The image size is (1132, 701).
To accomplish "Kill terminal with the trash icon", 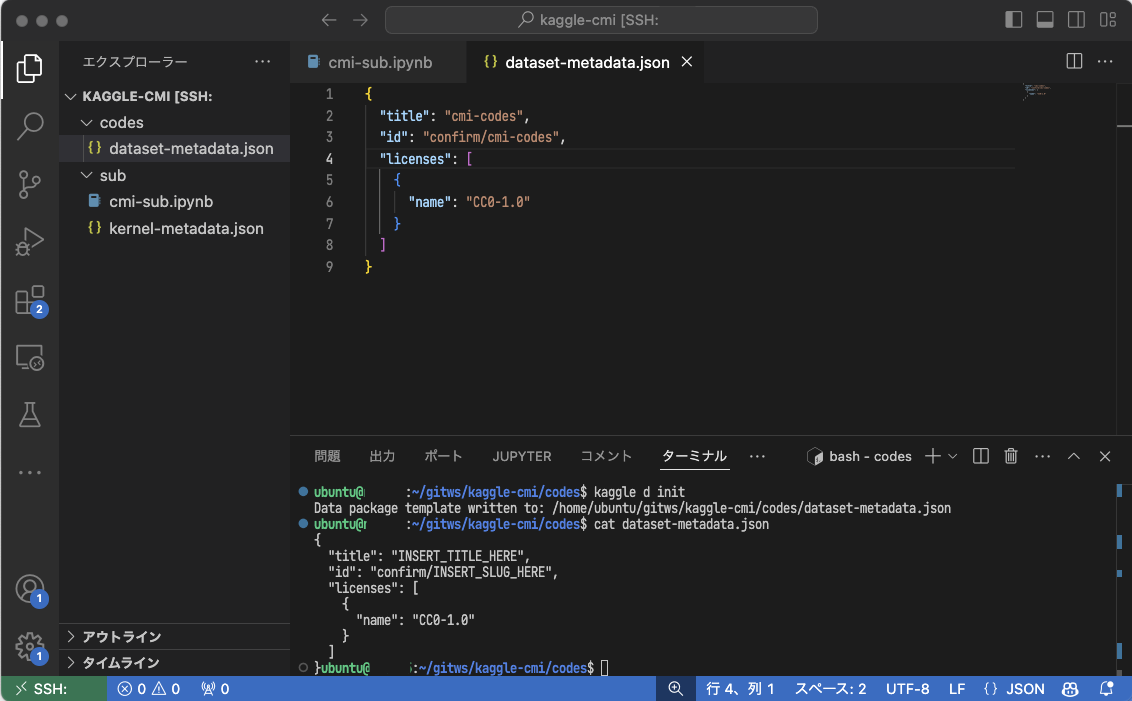I will 1011,456.
